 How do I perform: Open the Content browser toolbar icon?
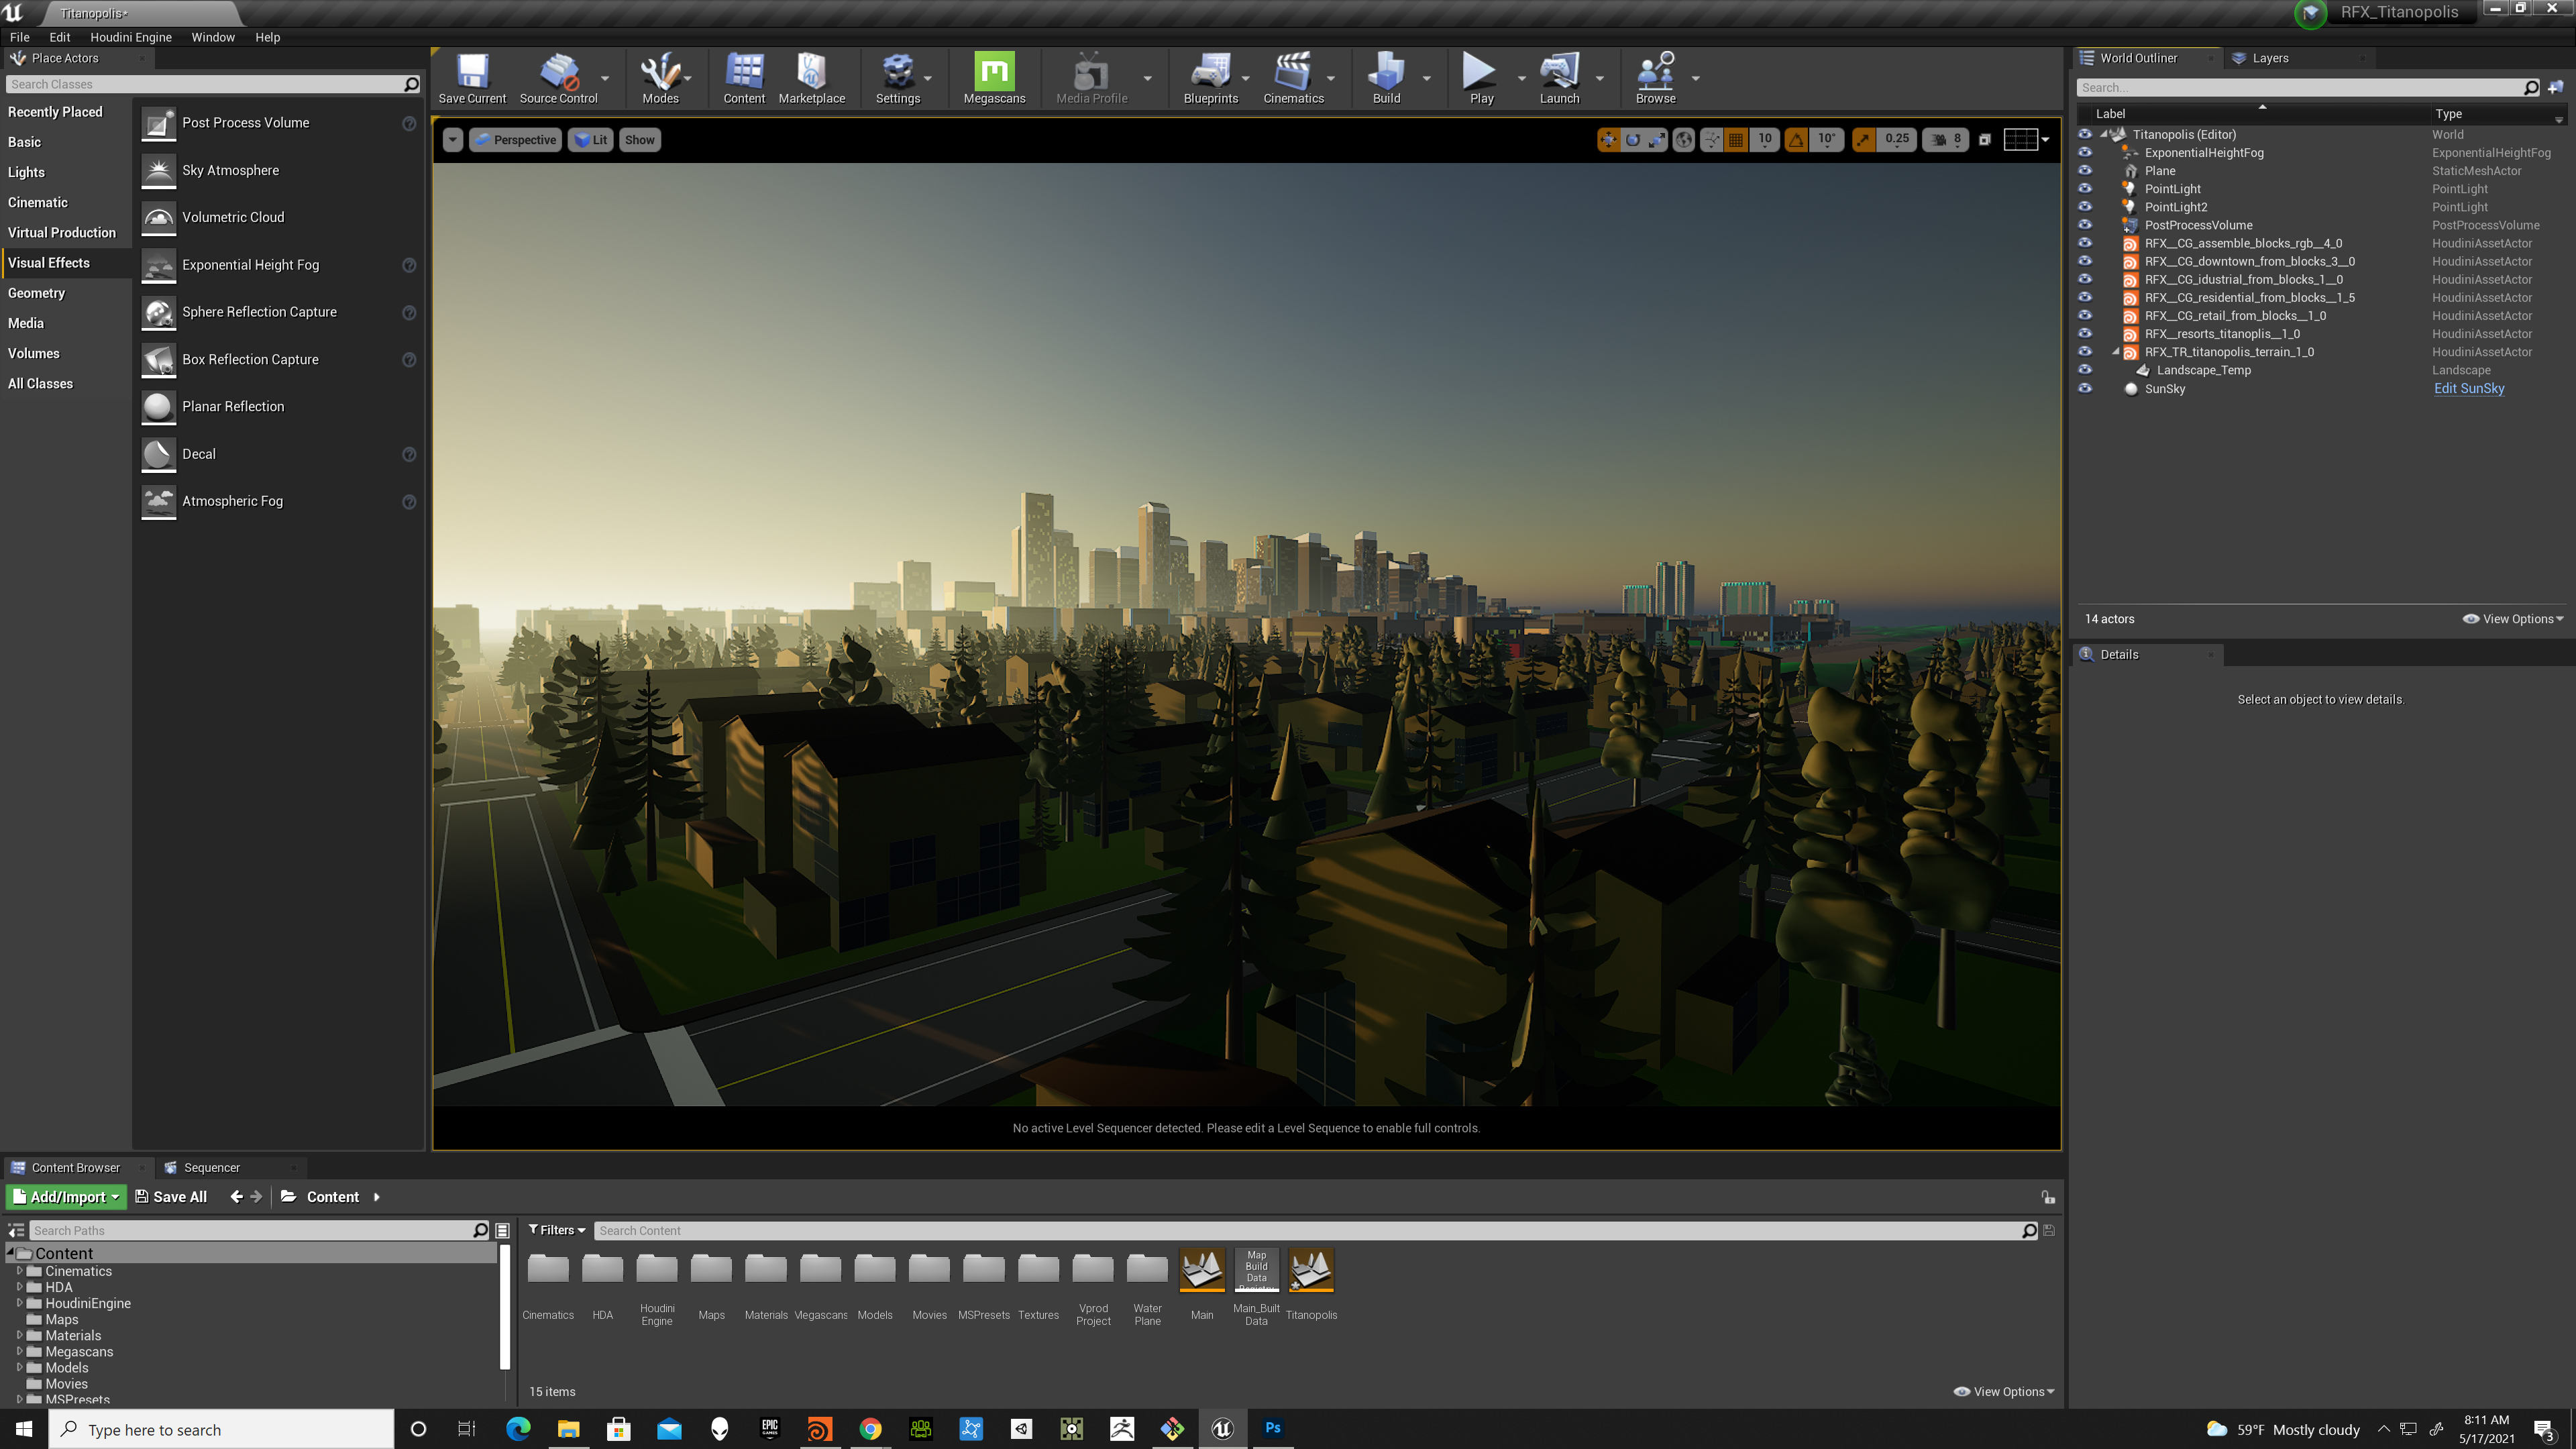click(x=744, y=72)
